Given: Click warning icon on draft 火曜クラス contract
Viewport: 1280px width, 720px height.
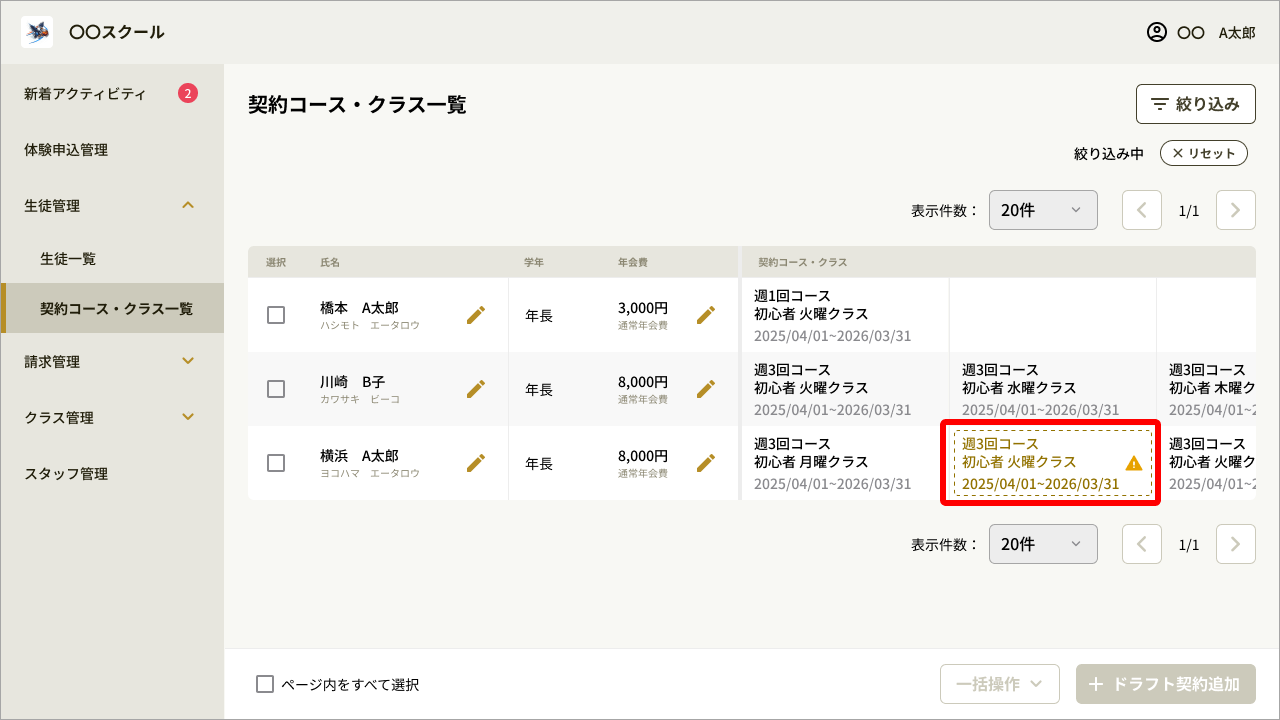Looking at the screenshot, I should pyautogui.click(x=1133, y=463).
